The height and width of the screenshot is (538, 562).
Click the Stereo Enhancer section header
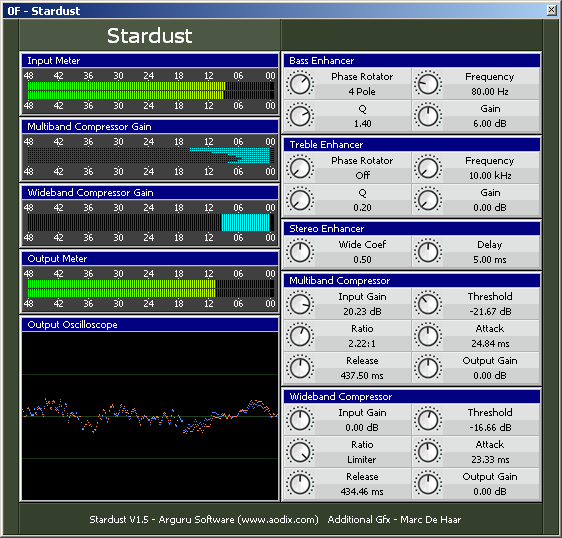click(412, 228)
